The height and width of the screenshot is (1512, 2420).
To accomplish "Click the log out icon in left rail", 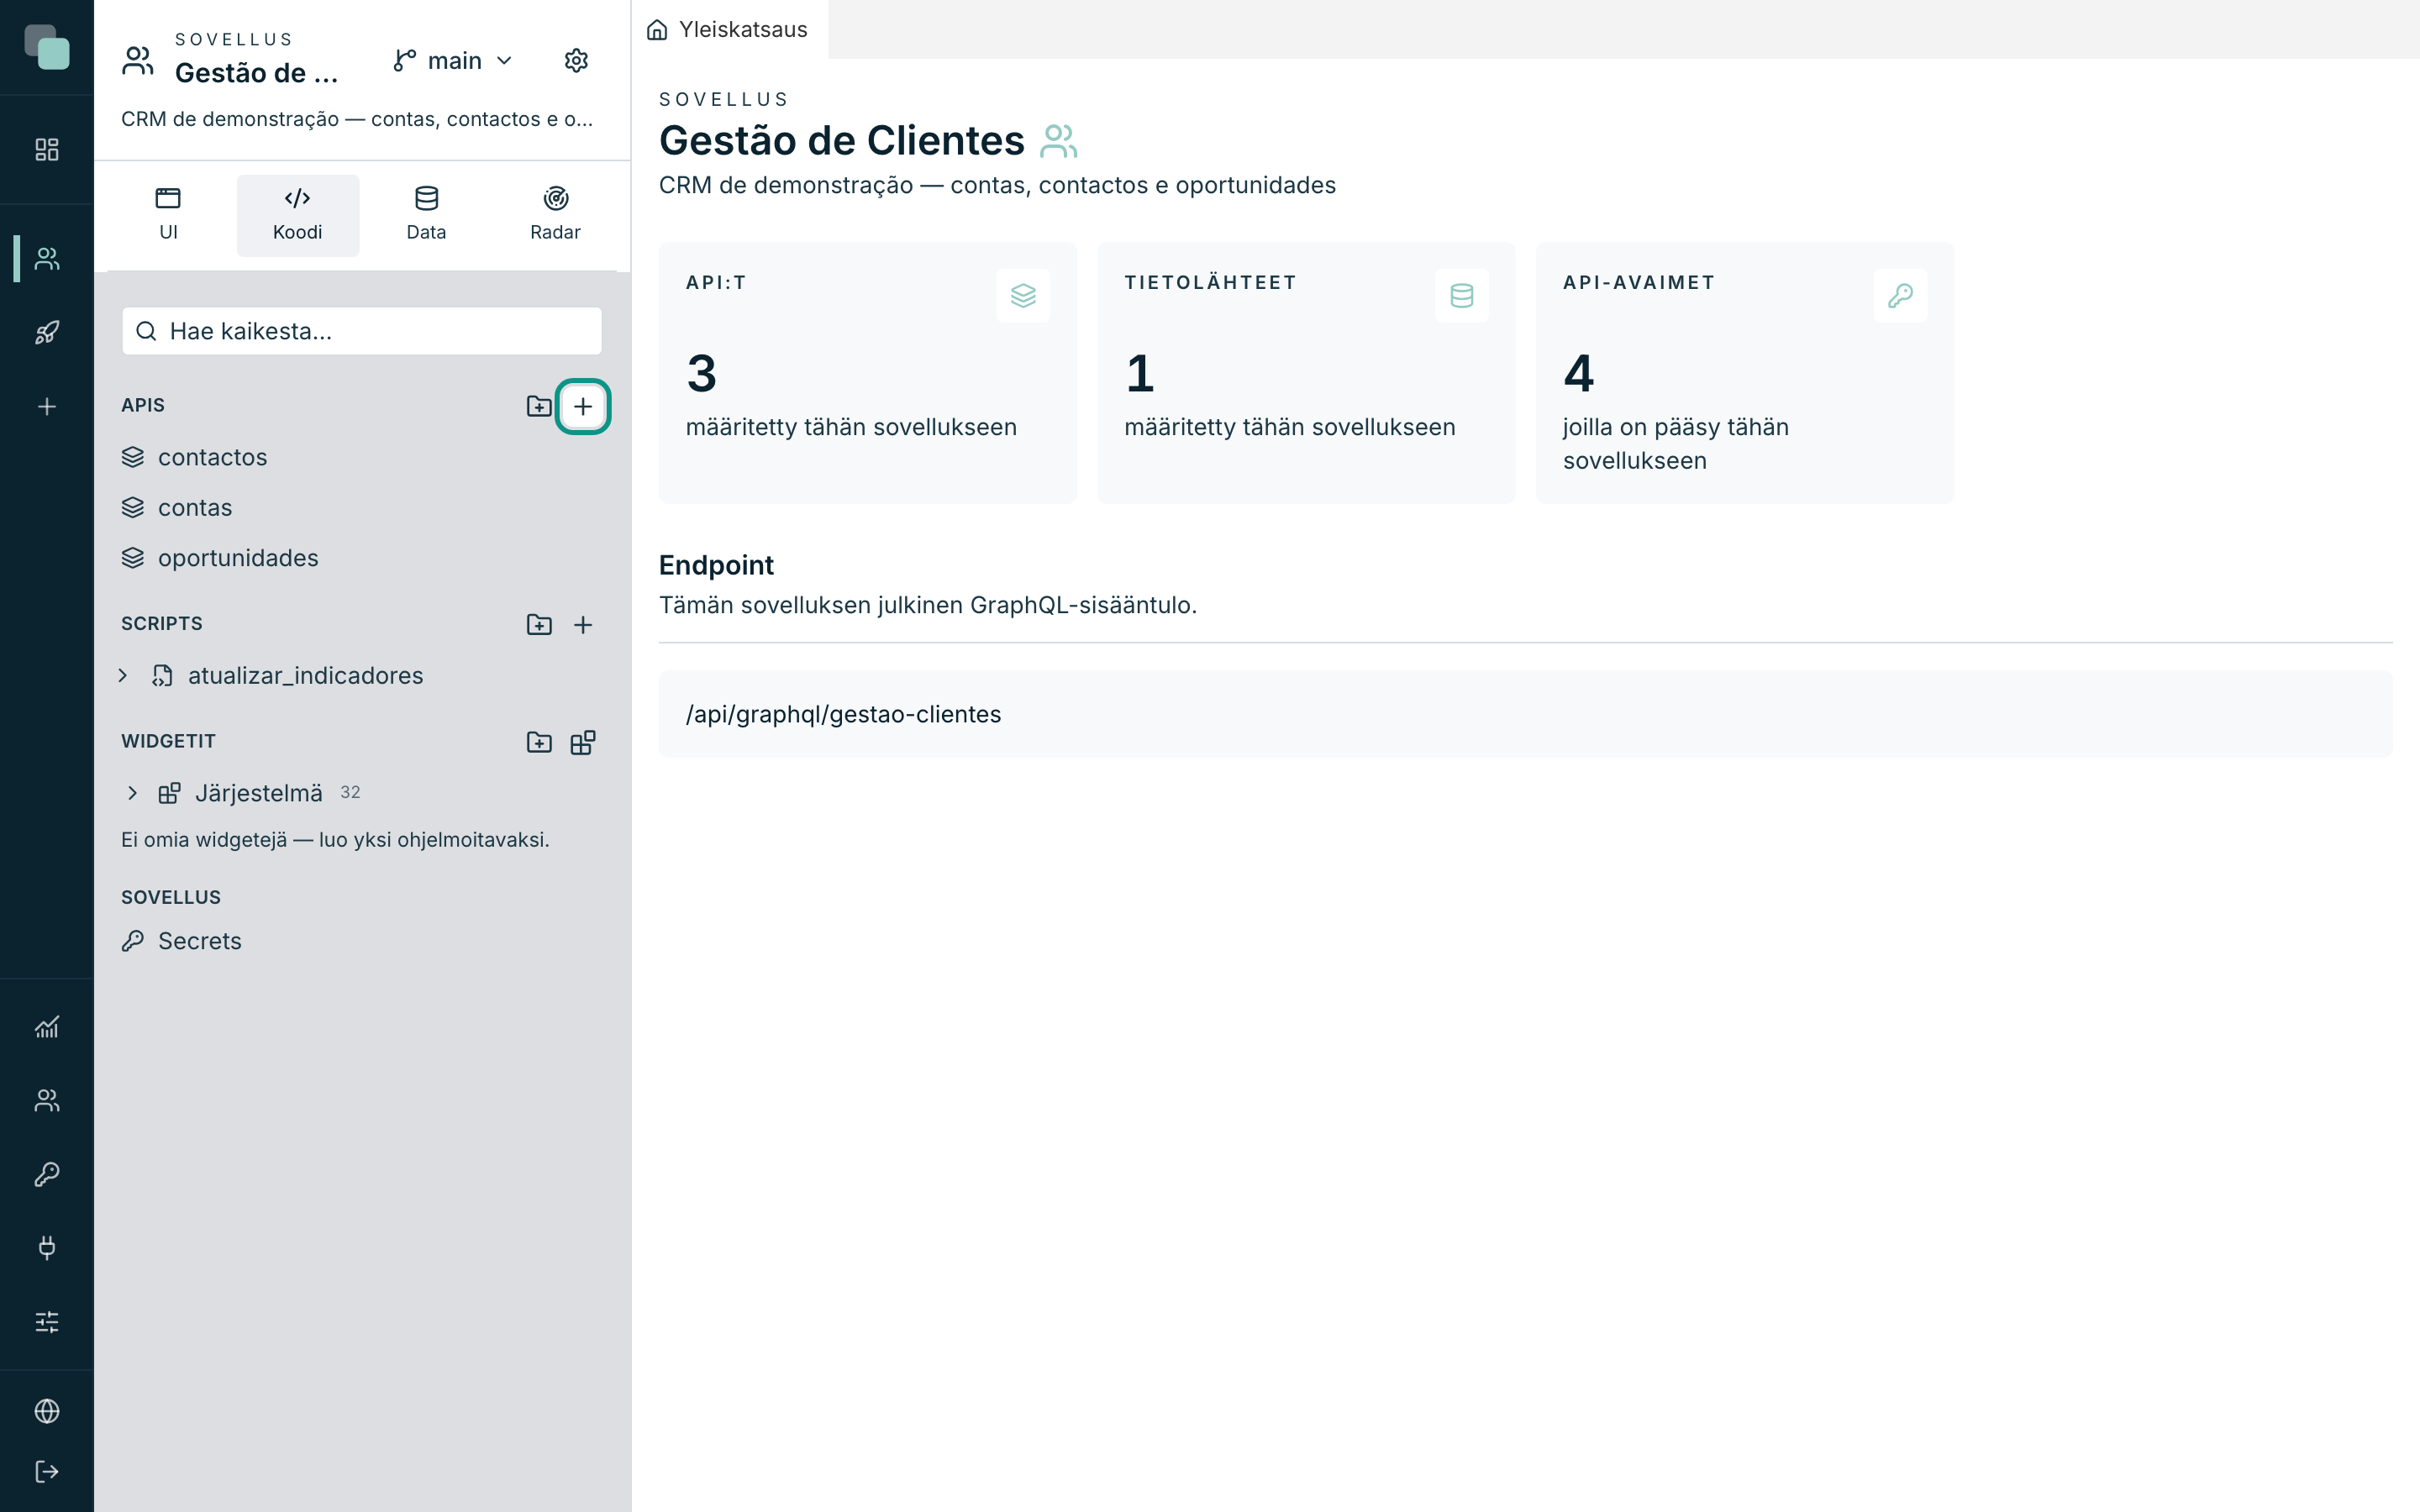I will pyautogui.click(x=47, y=1472).
